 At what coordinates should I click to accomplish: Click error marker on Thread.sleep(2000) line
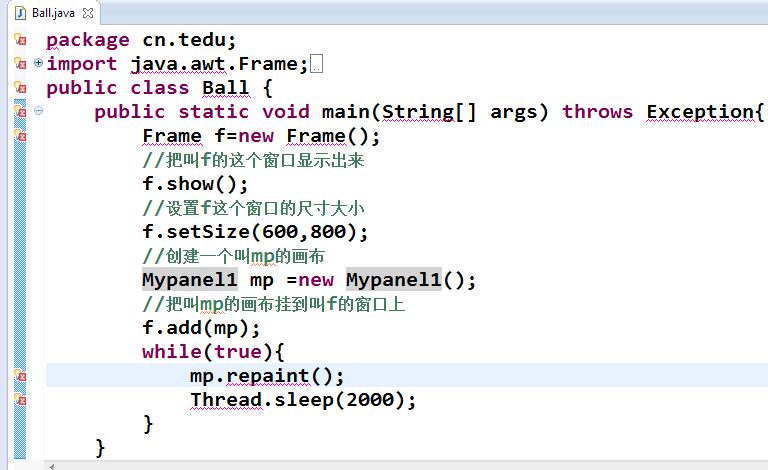(20, 400)
